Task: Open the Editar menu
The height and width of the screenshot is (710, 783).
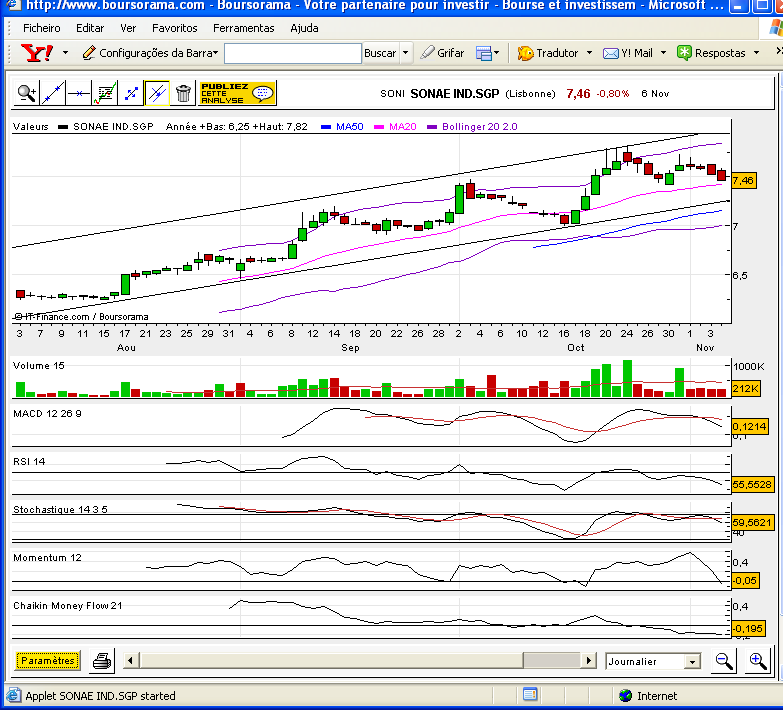Action: point(90,28)
